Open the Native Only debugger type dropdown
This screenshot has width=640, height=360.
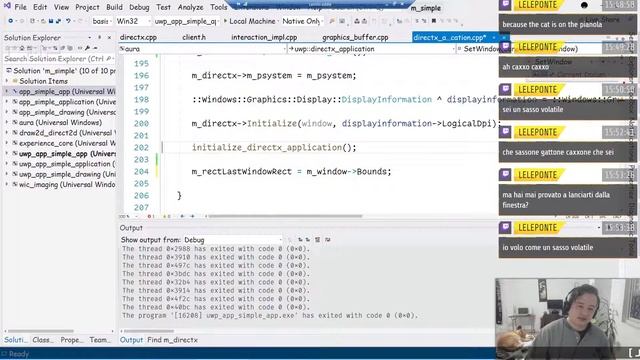click(302, 21)
